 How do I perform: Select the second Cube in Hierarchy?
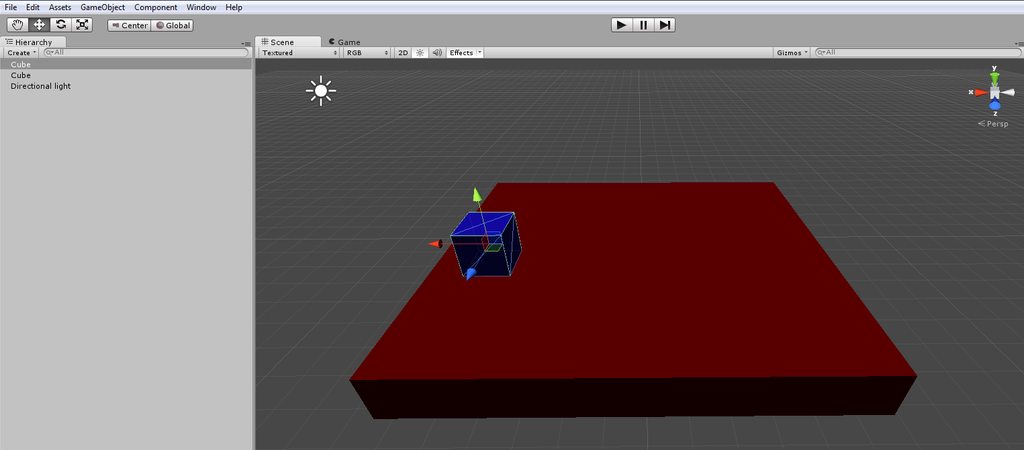click(126, 75)
